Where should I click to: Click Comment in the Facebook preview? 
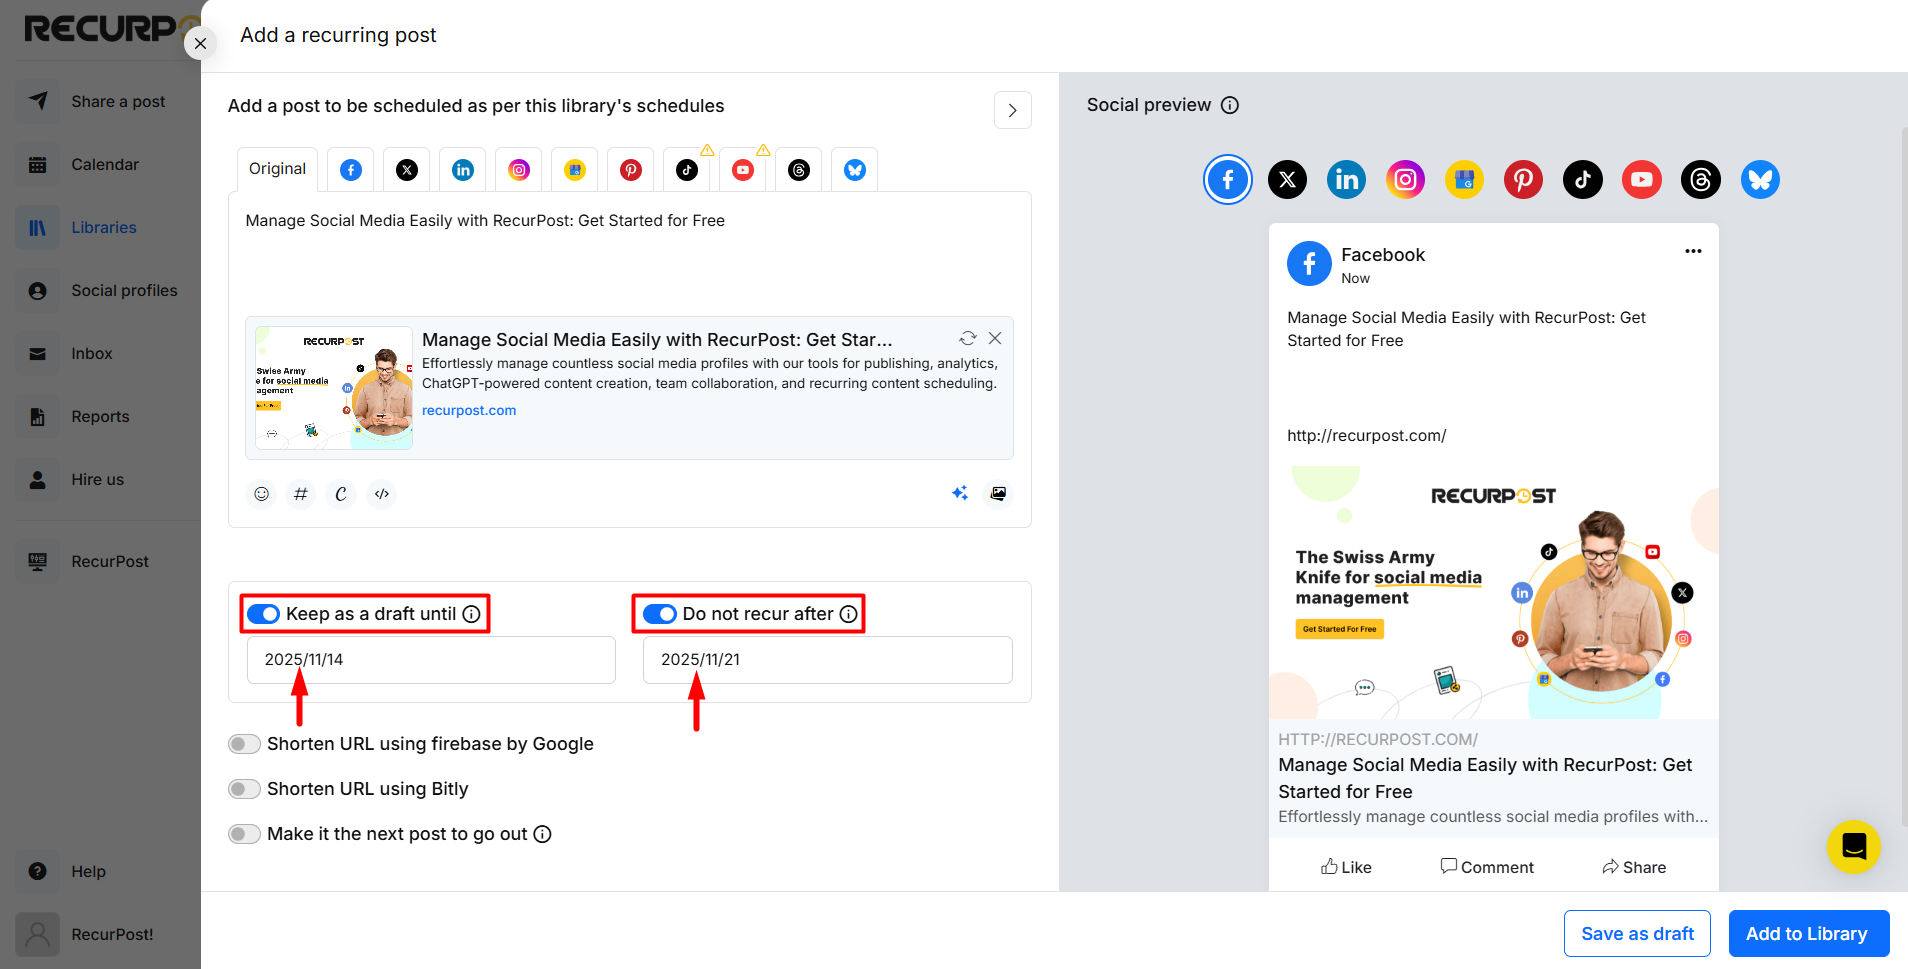(x=1487, y=867)
